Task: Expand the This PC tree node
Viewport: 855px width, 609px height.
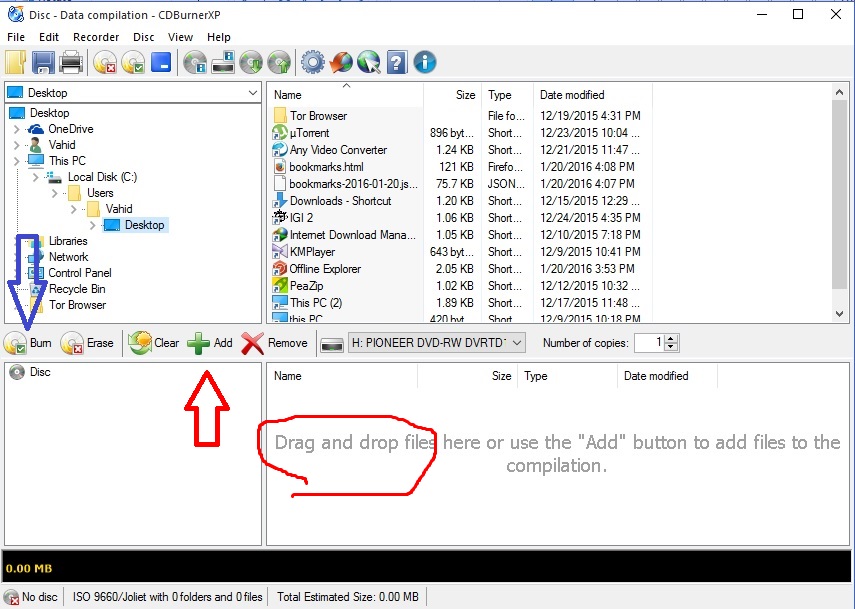Action: [x=16, y=161]
